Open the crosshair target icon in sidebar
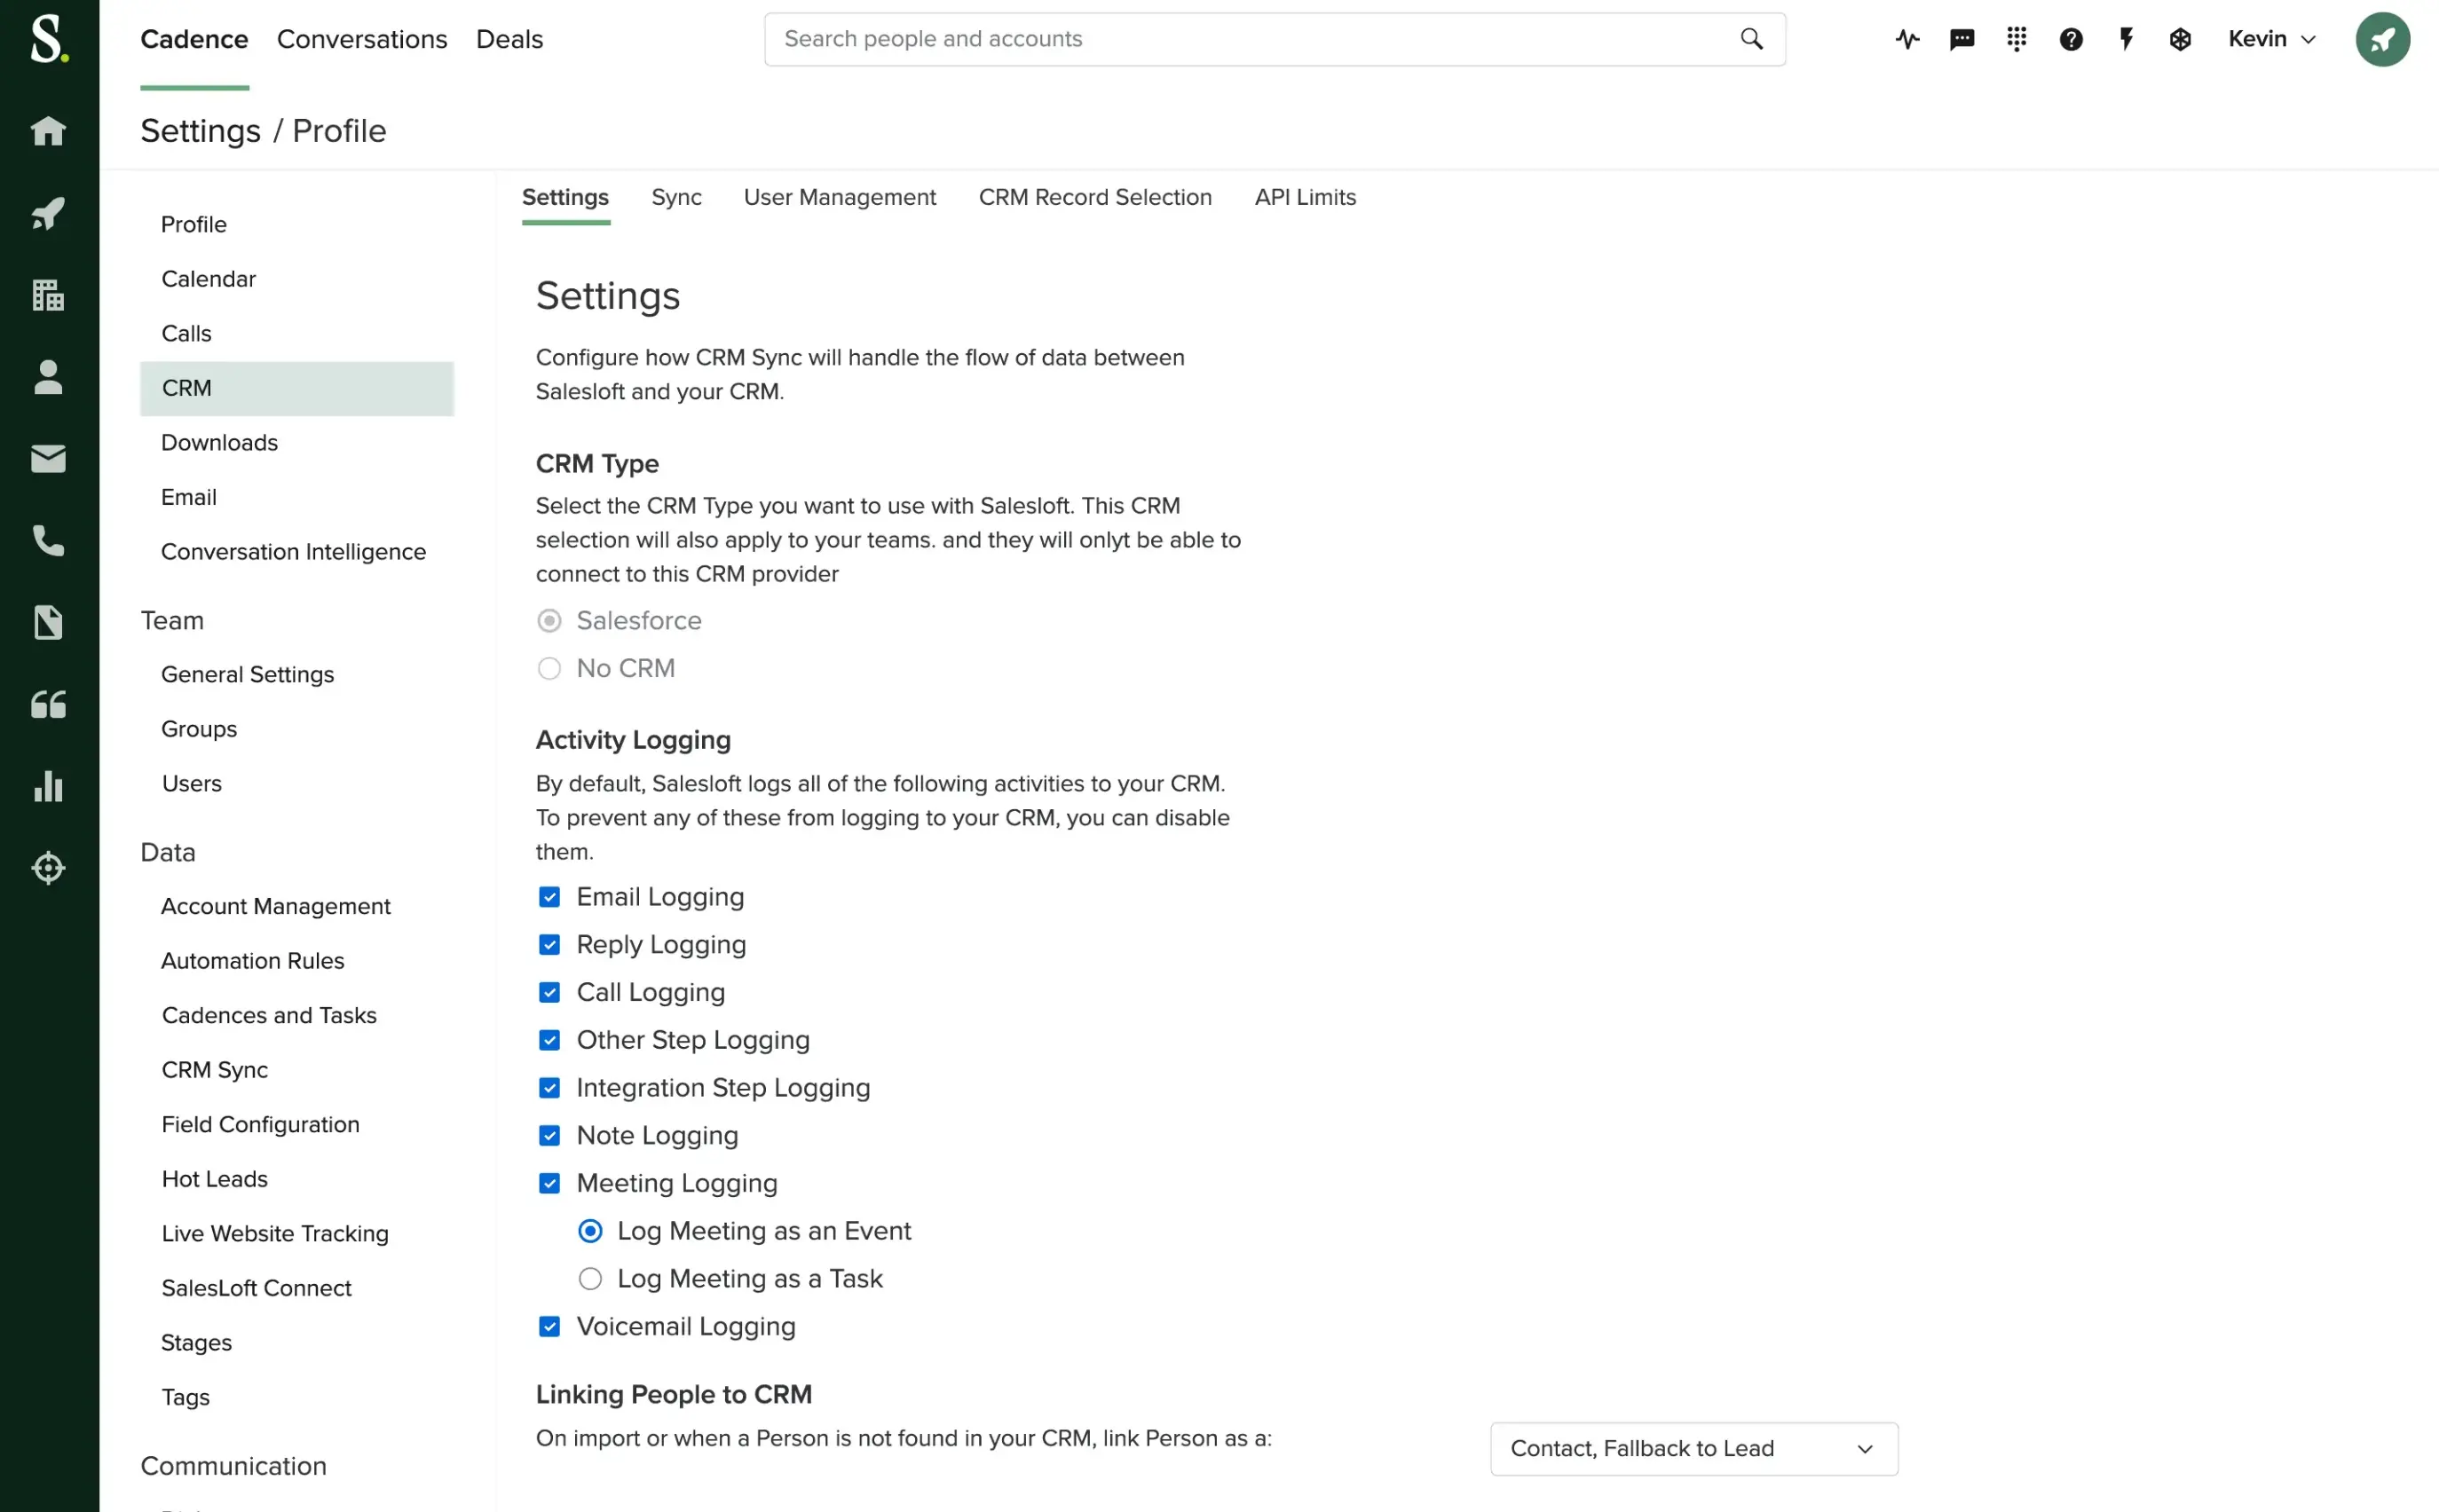 48,868
